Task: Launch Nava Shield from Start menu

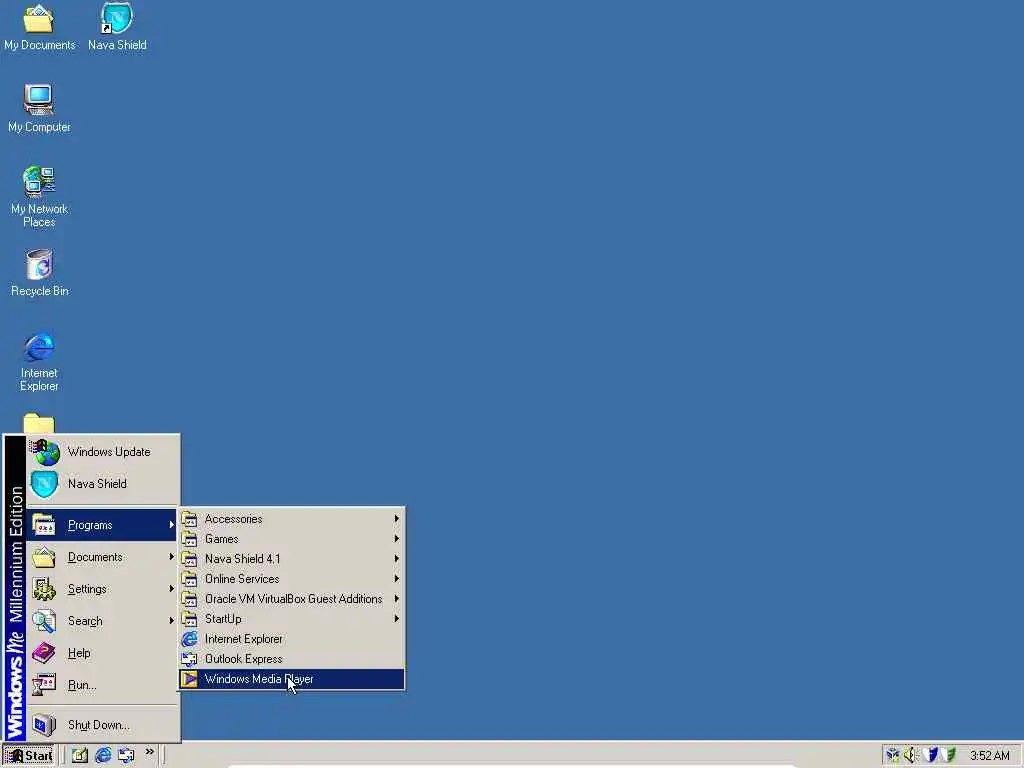Action: pos(103,484)
